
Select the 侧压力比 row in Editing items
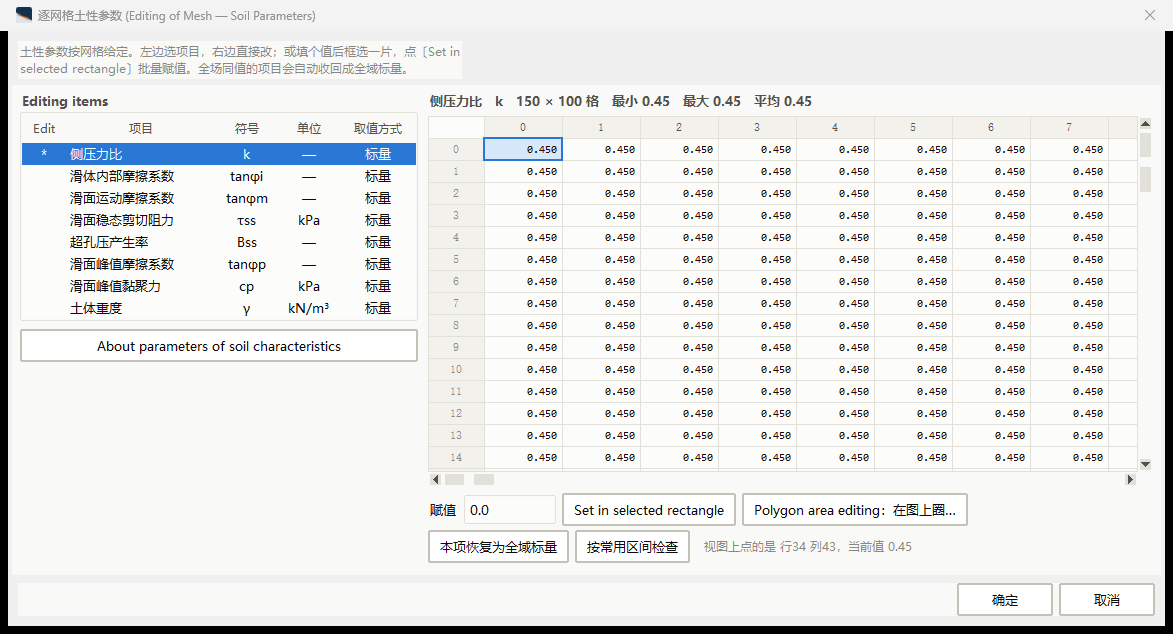point(218,154)
